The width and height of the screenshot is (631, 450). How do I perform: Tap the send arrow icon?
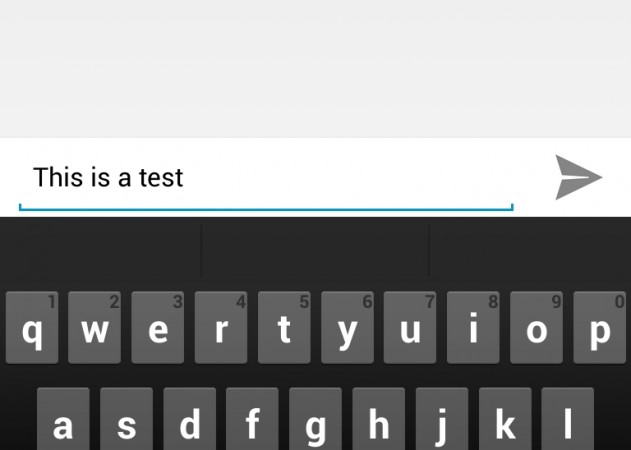578,177
